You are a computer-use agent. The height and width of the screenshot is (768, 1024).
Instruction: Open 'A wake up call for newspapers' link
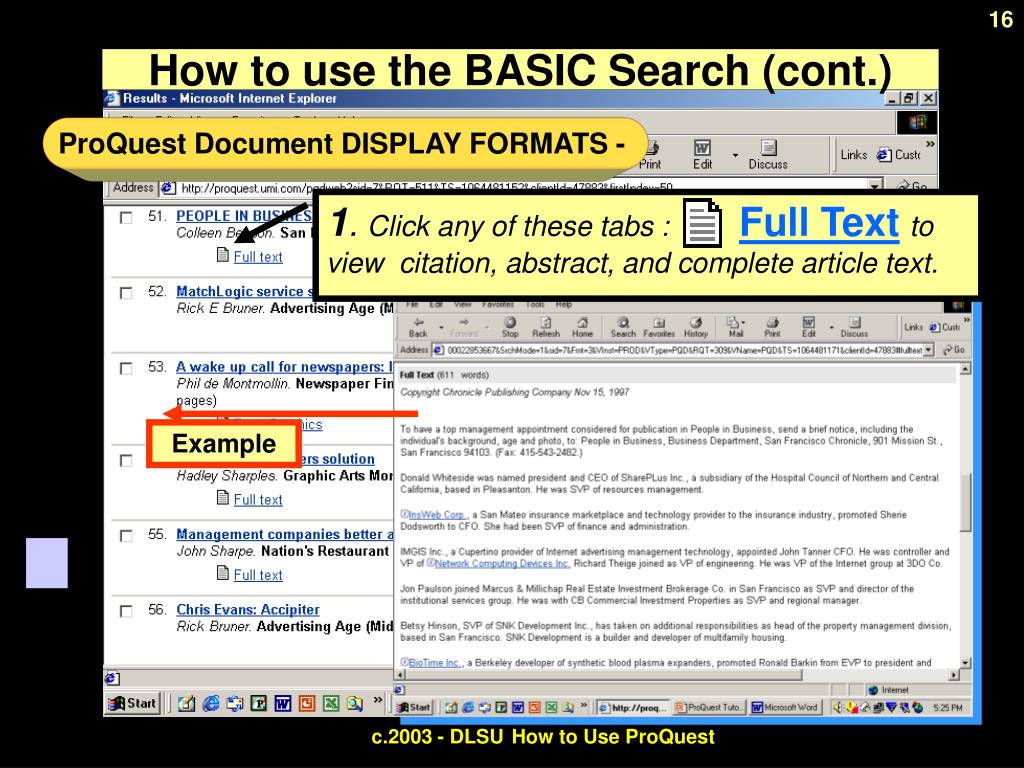284,366
